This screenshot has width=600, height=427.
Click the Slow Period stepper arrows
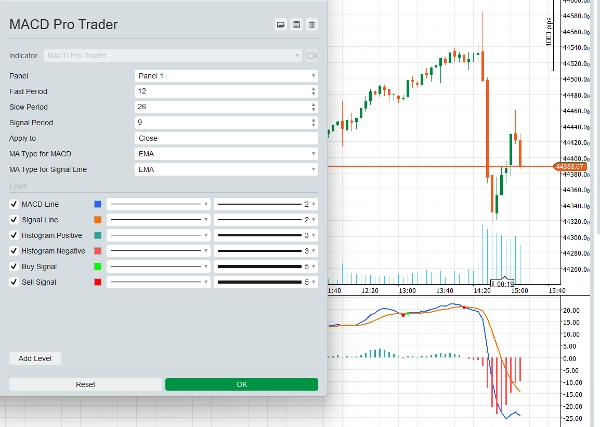pos(313,107)
